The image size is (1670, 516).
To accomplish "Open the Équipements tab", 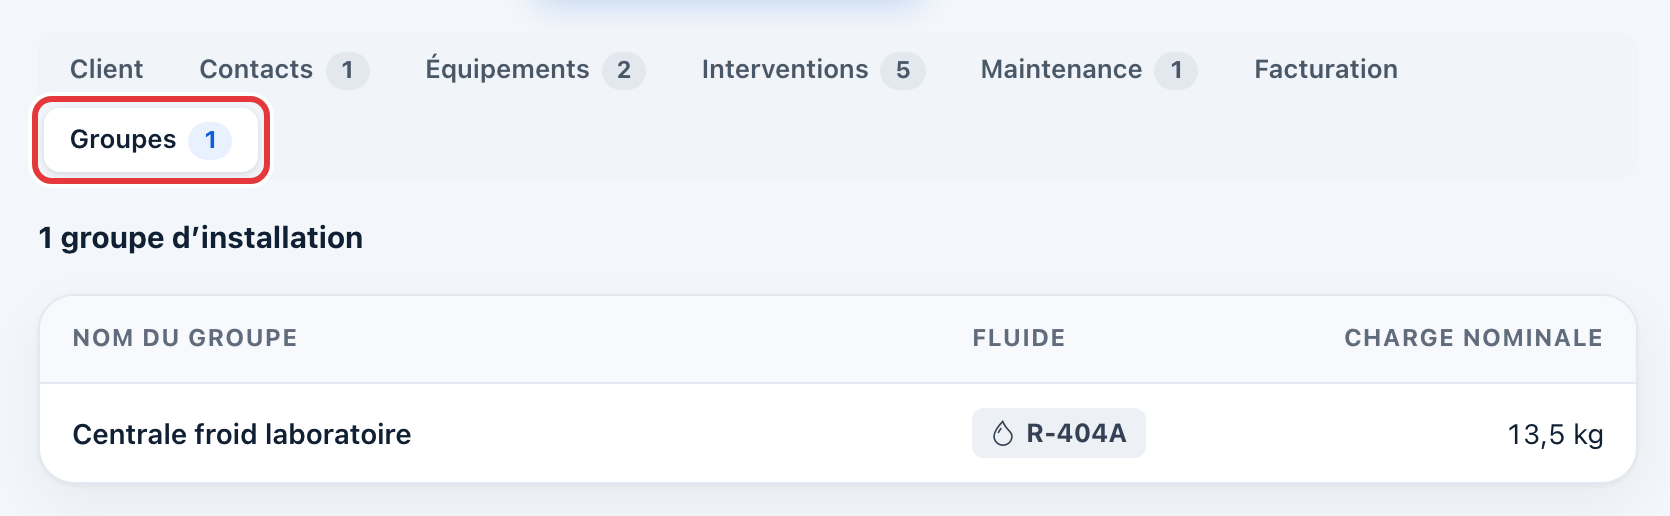I will coord(535,69).
